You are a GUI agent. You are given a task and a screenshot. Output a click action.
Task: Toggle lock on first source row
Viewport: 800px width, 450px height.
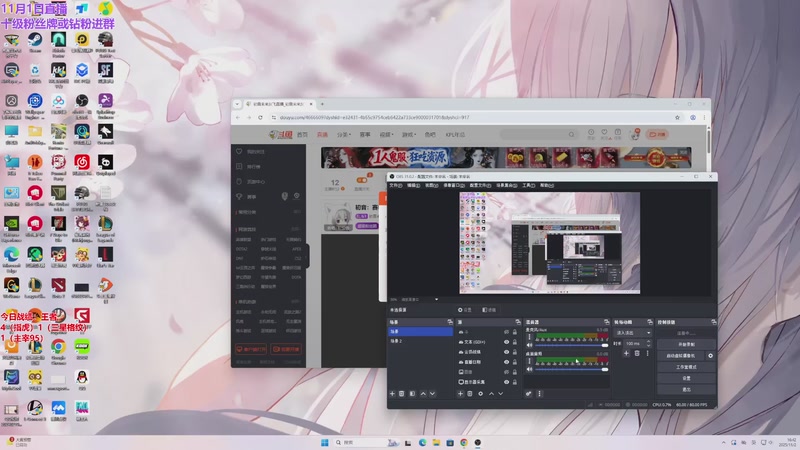515,332
